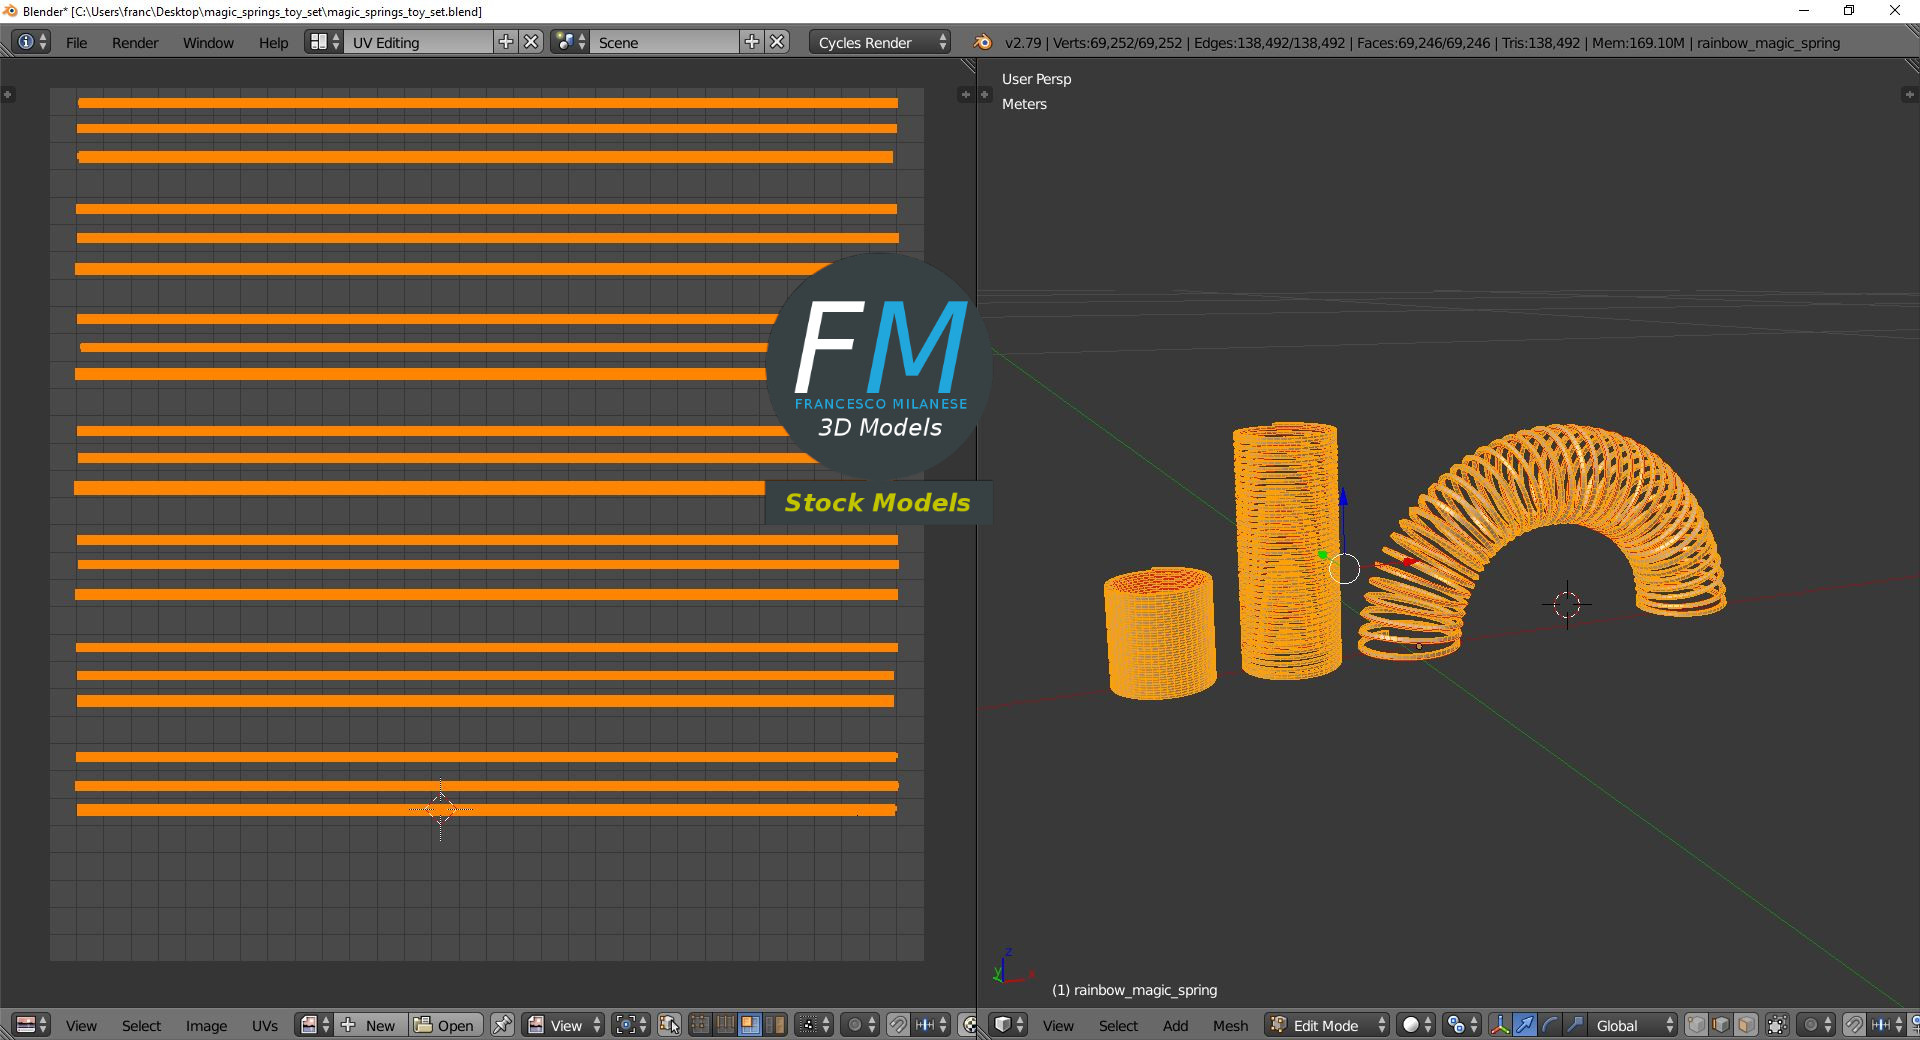Screen dimensions: 1920x1040
Task: Expand UV editor left tool region
Action: click(x=8, y=94)
